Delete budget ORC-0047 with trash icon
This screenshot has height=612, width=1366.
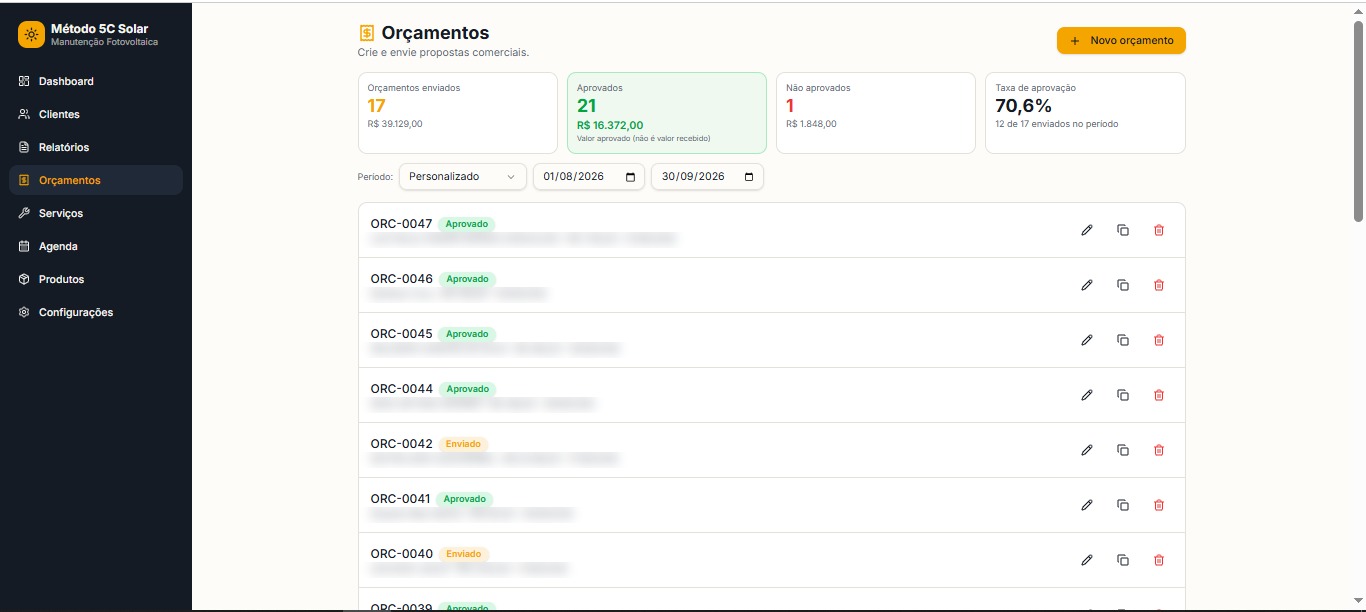(1159, 230)
